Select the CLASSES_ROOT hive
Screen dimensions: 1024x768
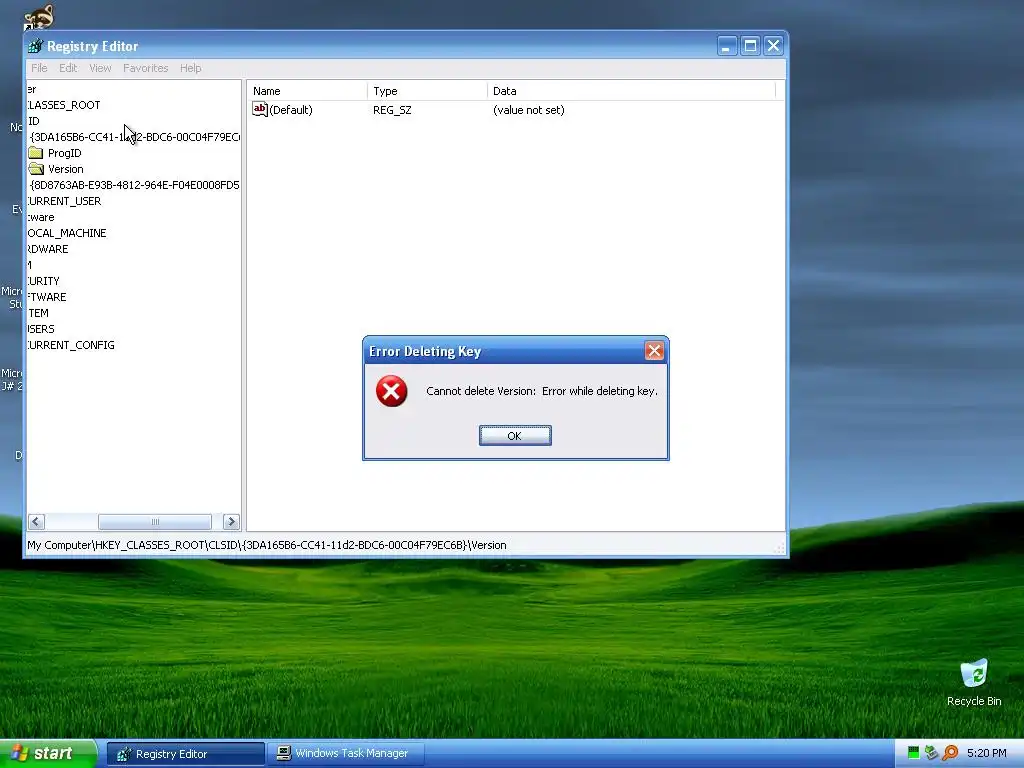point(64,105)
